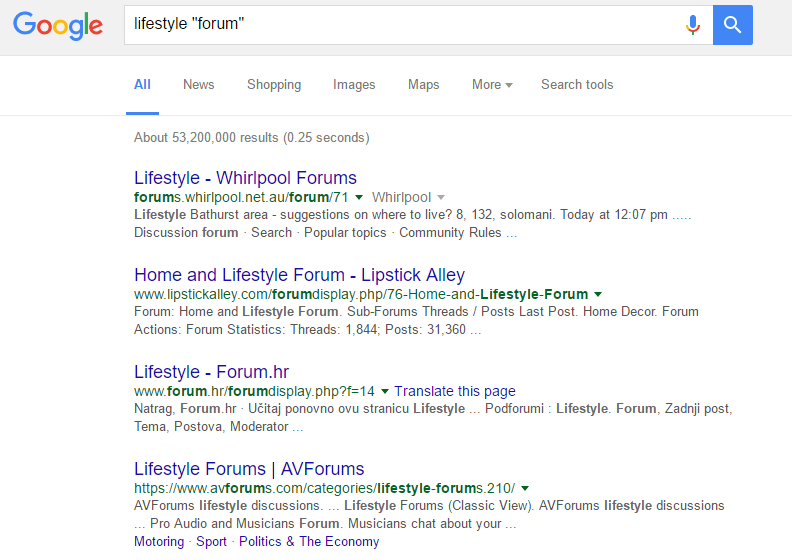Open Politics & The Economy sitelink
The width and height of the screenshot is (792, 560).
coord(309,541)
